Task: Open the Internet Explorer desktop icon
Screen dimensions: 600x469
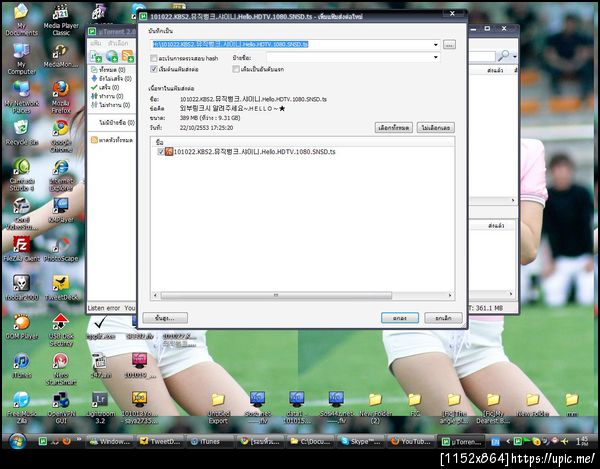Action: pyautogui.click(x=61, y=175)
